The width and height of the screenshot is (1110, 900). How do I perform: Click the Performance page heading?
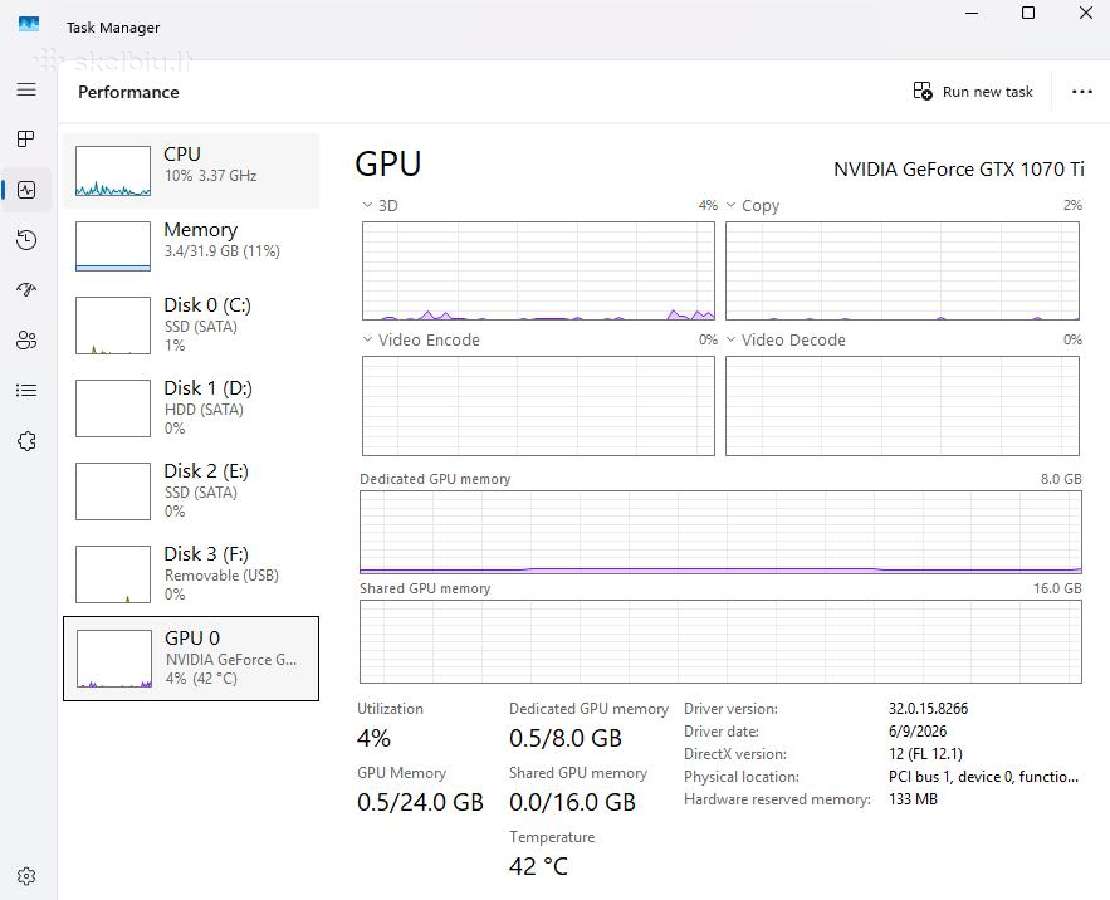coord(129,92)
